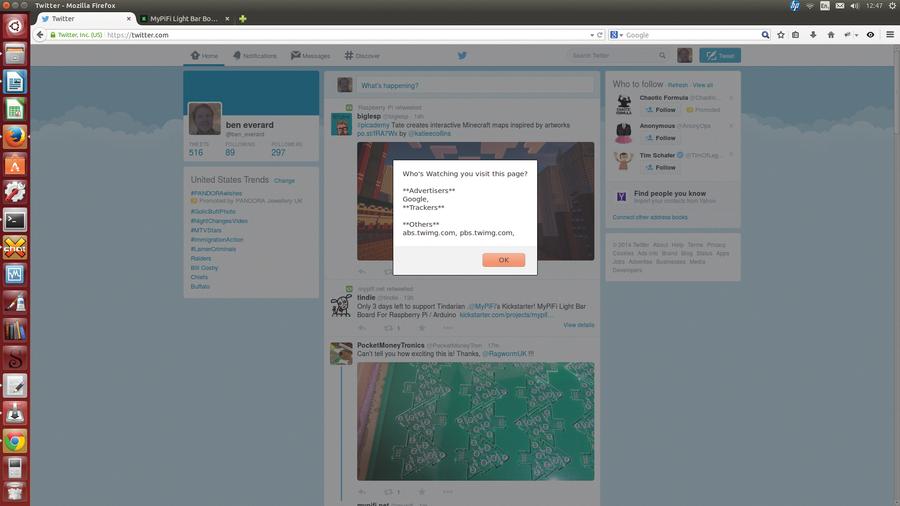The width and height of the screenshot is (900, 506).
Task: Select the Twitter browser tab
Action: (x=85, y=19)
